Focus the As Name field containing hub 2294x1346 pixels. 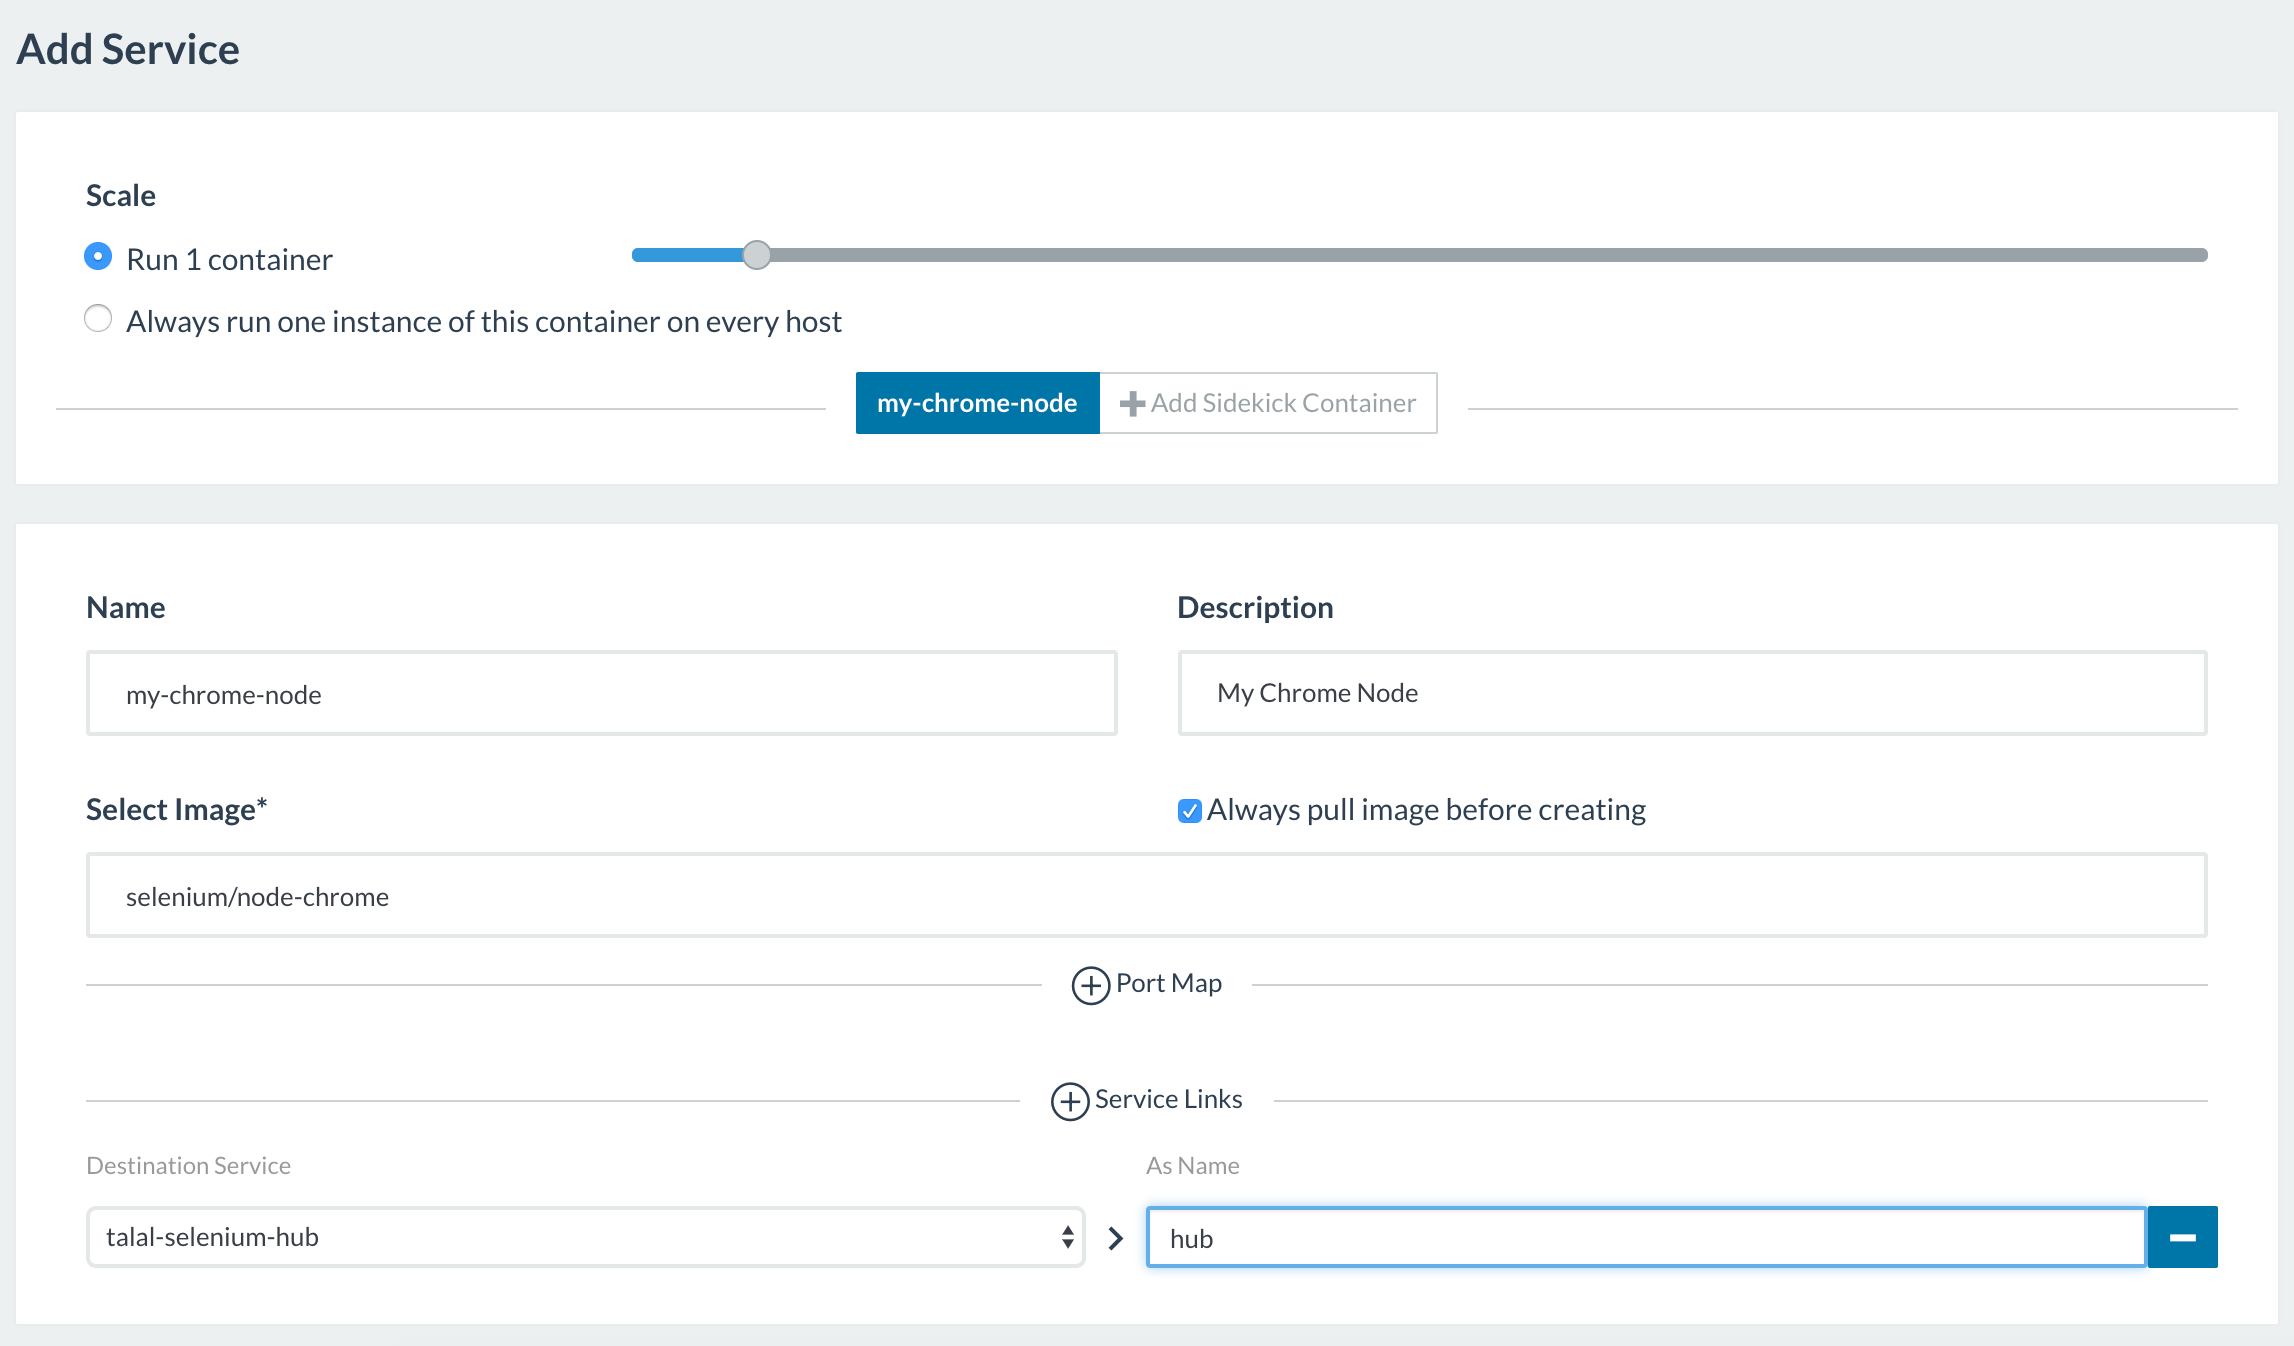click(x=1645, y=1238)
